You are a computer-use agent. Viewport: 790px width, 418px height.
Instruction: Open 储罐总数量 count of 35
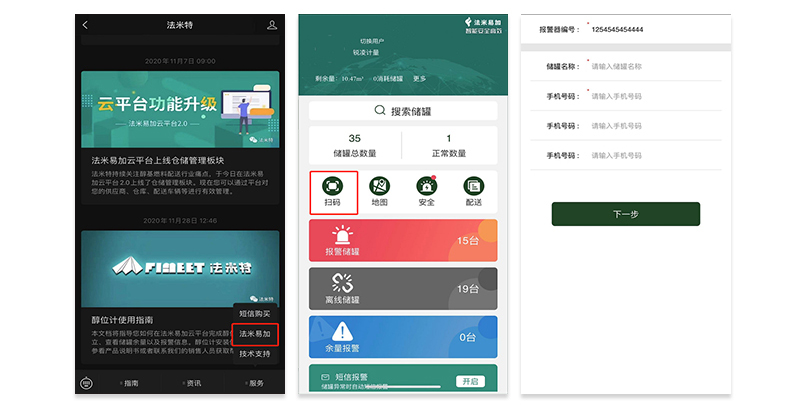coord(355,145)
